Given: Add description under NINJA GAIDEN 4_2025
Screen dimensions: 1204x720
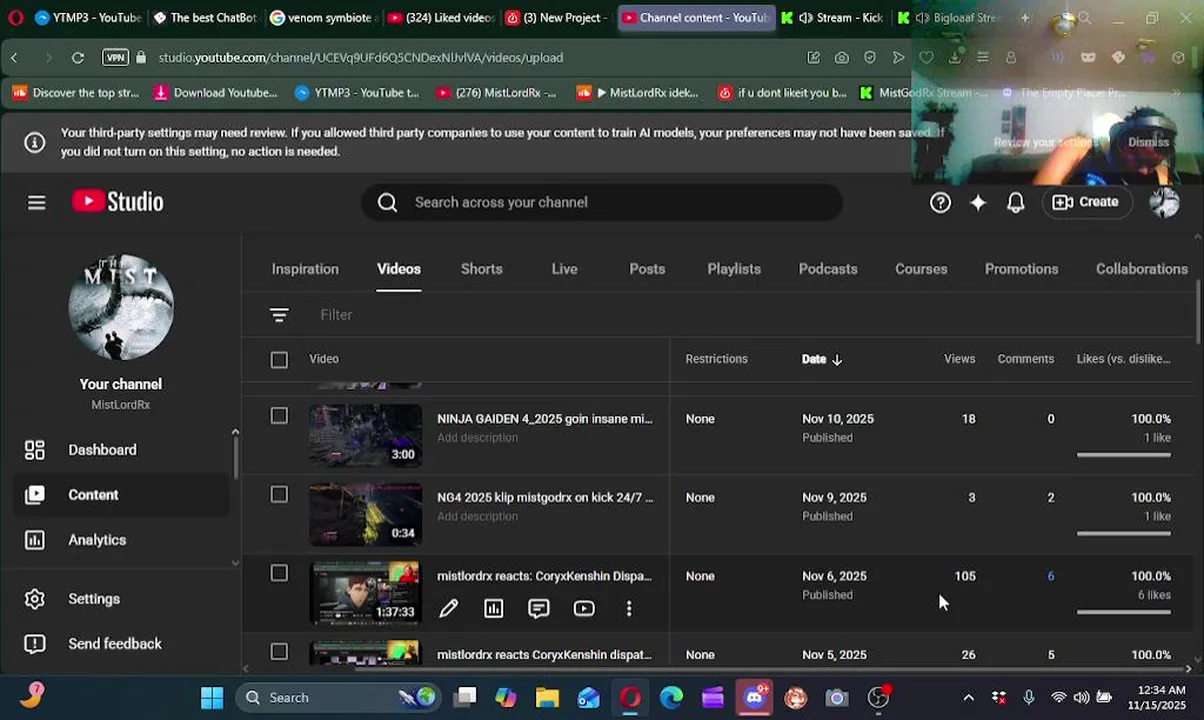Looking at the screenshot, I should [x=477, y=438].
